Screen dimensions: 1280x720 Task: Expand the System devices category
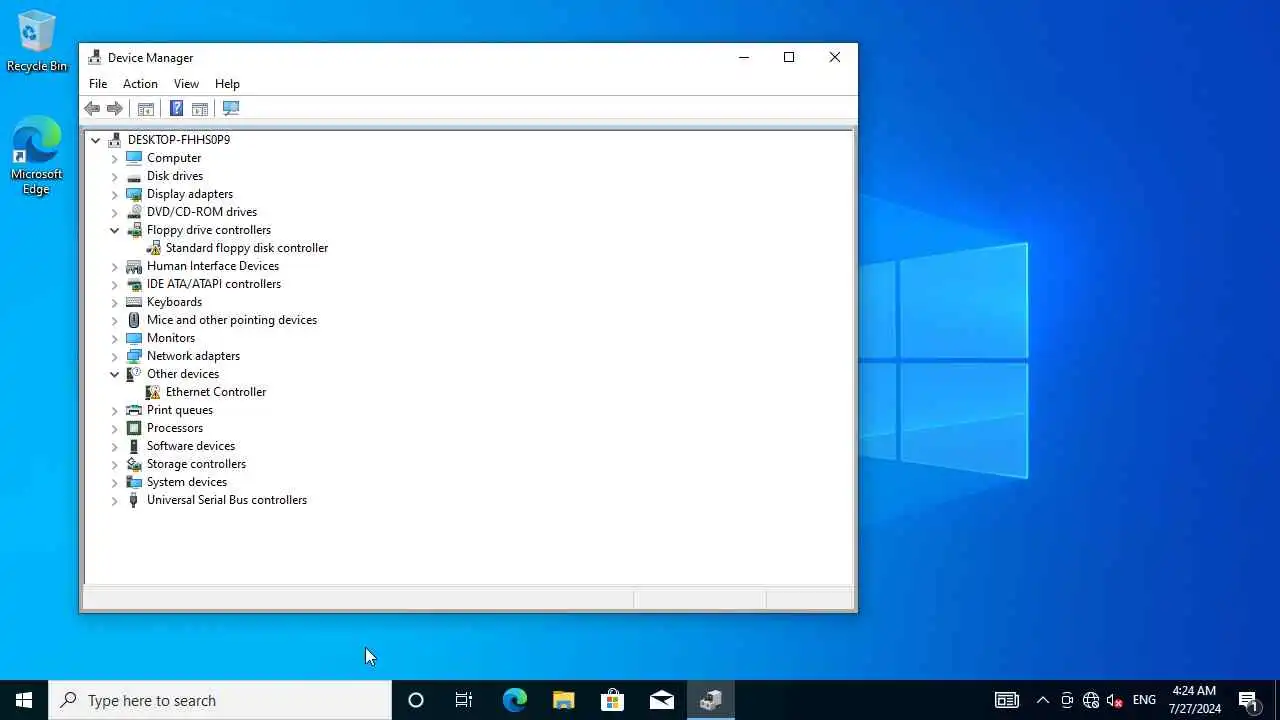tap(114, 482)
